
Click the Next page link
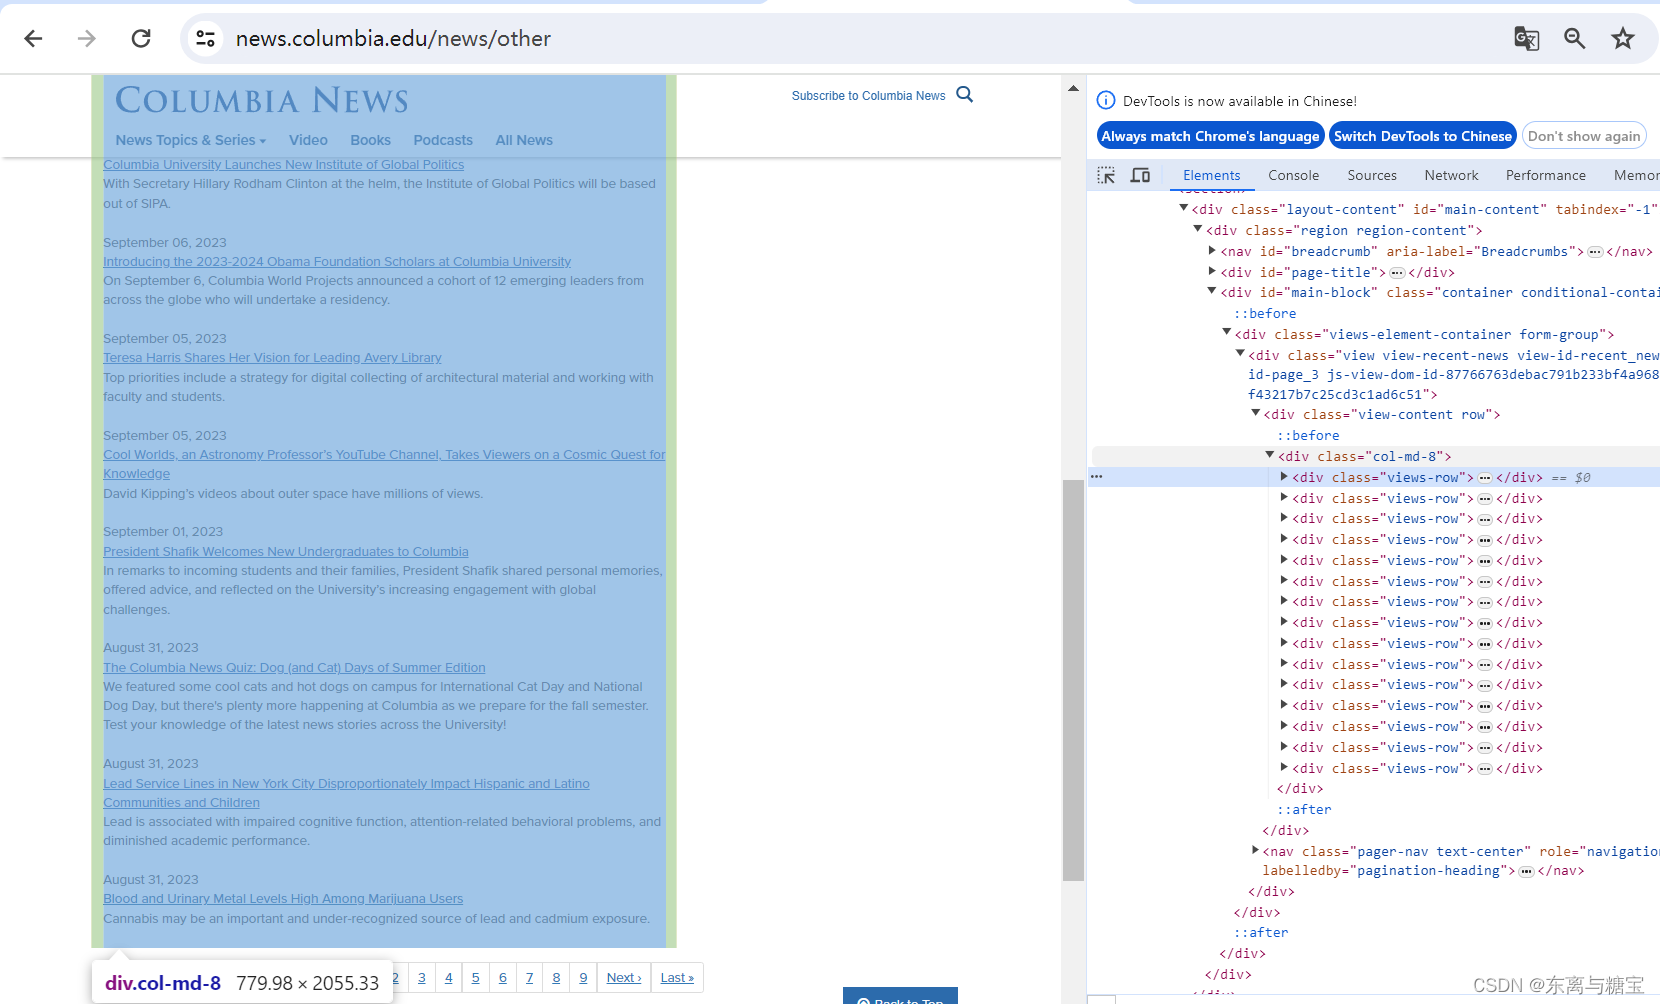tap(624, 978)
